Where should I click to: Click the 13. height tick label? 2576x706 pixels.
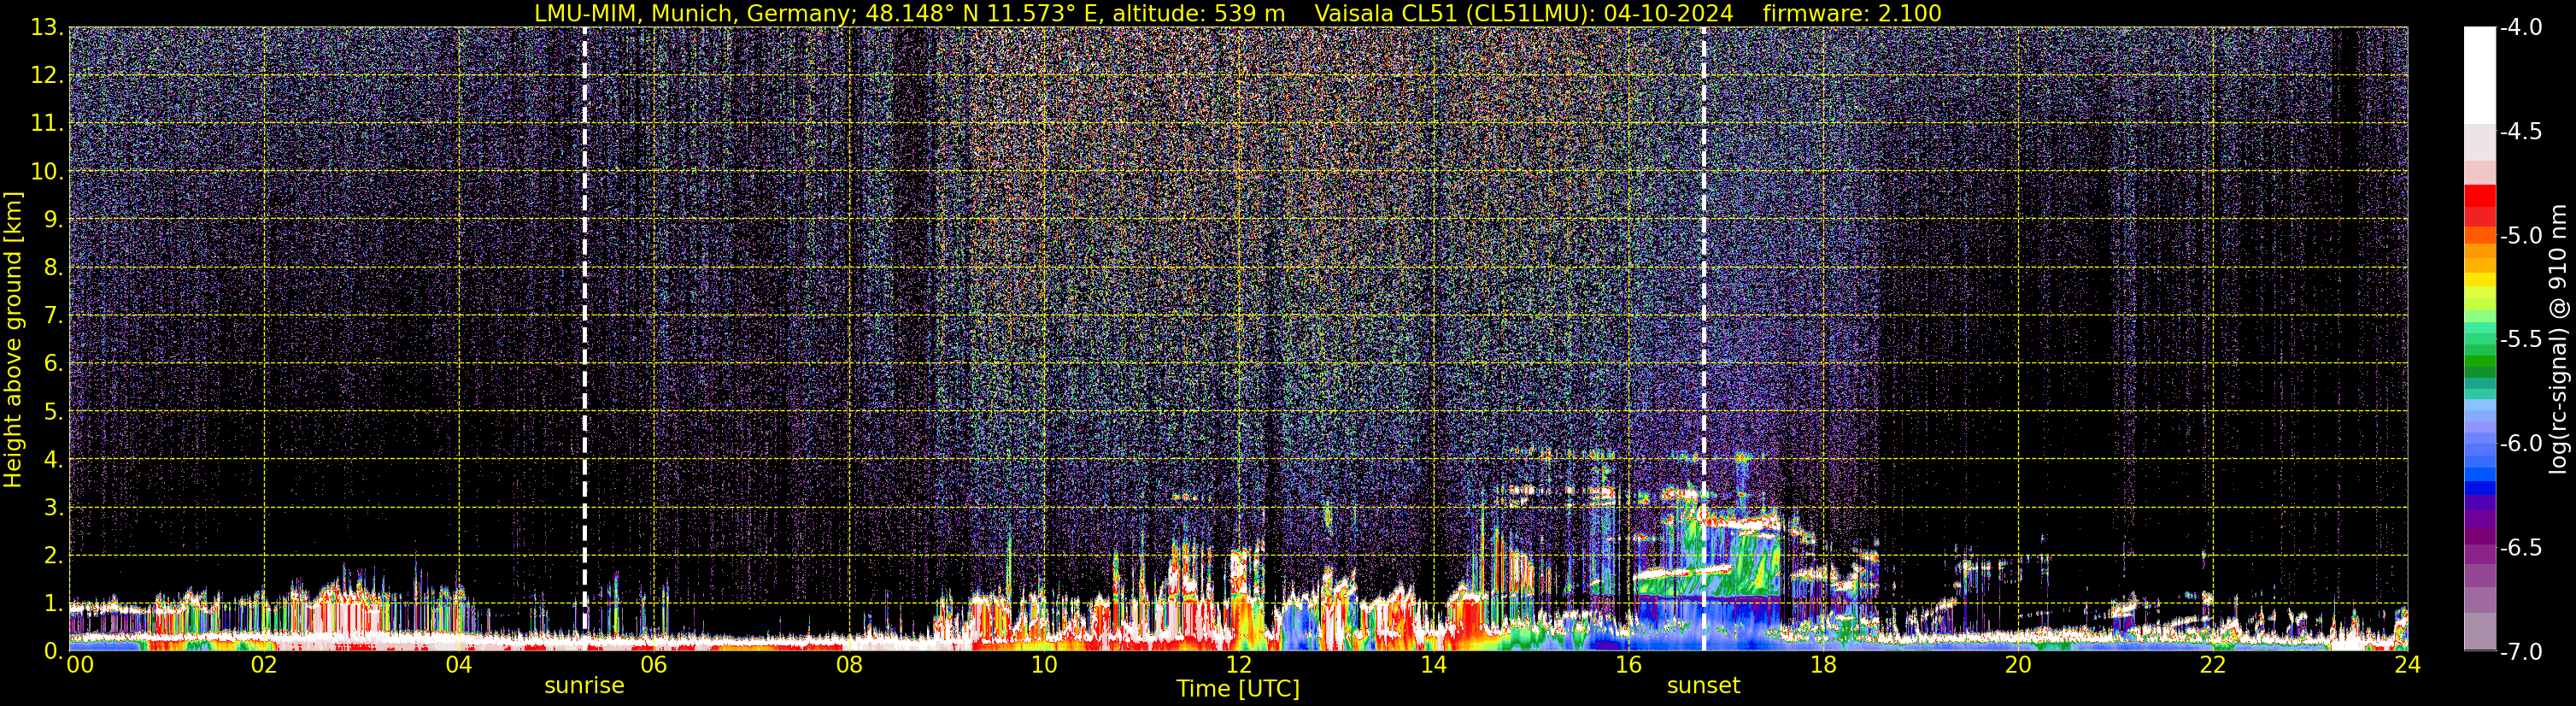(x=46, y=27)
